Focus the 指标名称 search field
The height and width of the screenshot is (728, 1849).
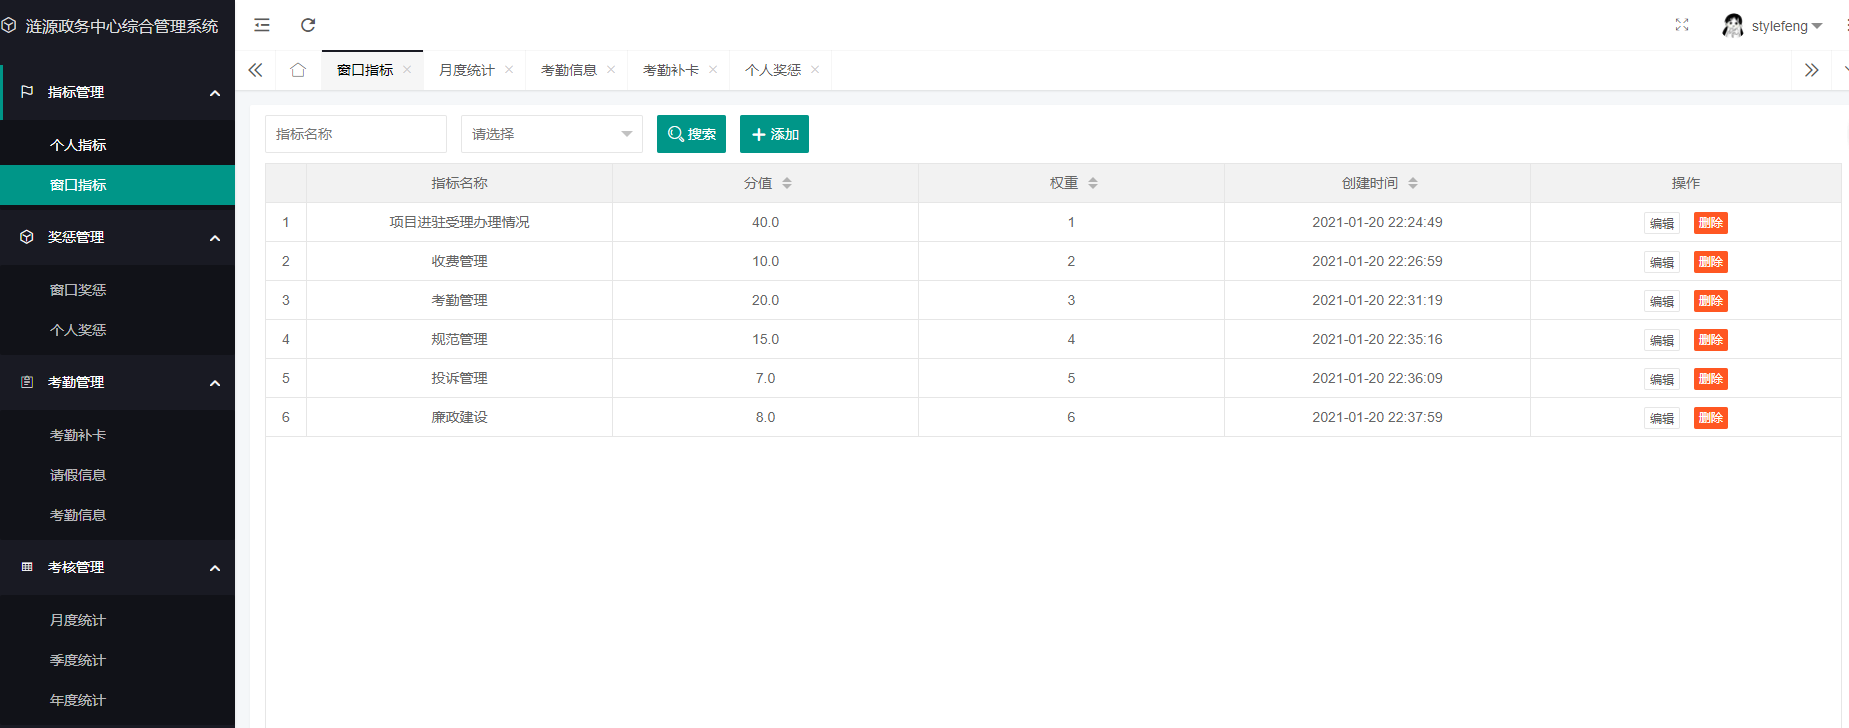click(356, 134)
